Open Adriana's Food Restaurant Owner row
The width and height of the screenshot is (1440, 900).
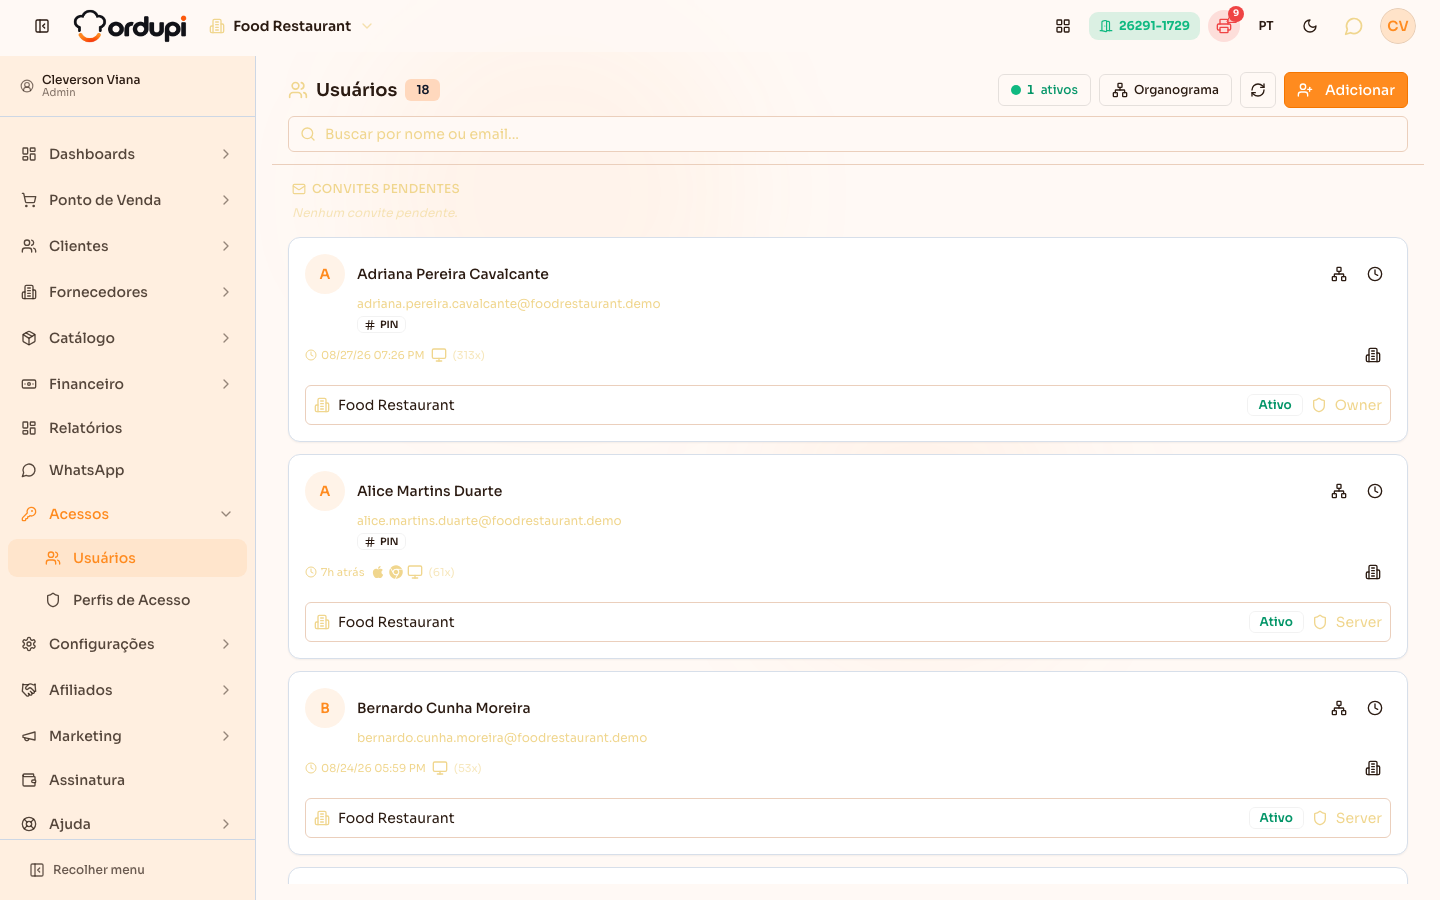[848, 405]
